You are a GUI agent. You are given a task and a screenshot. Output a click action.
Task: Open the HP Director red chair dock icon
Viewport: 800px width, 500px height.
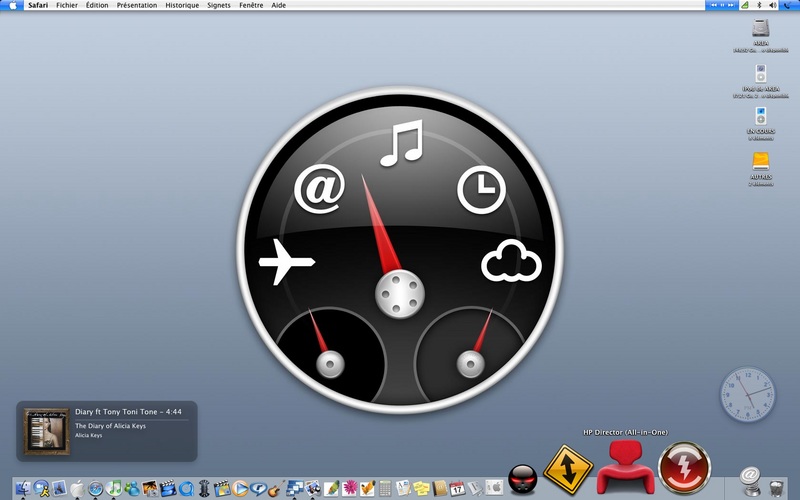coord(625,468)
